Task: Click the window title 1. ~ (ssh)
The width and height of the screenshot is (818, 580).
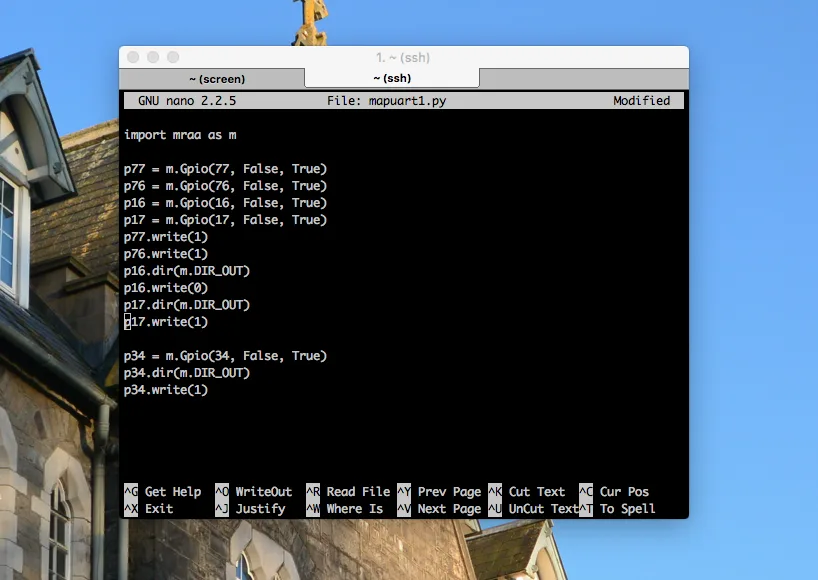Action: [404, 57]
